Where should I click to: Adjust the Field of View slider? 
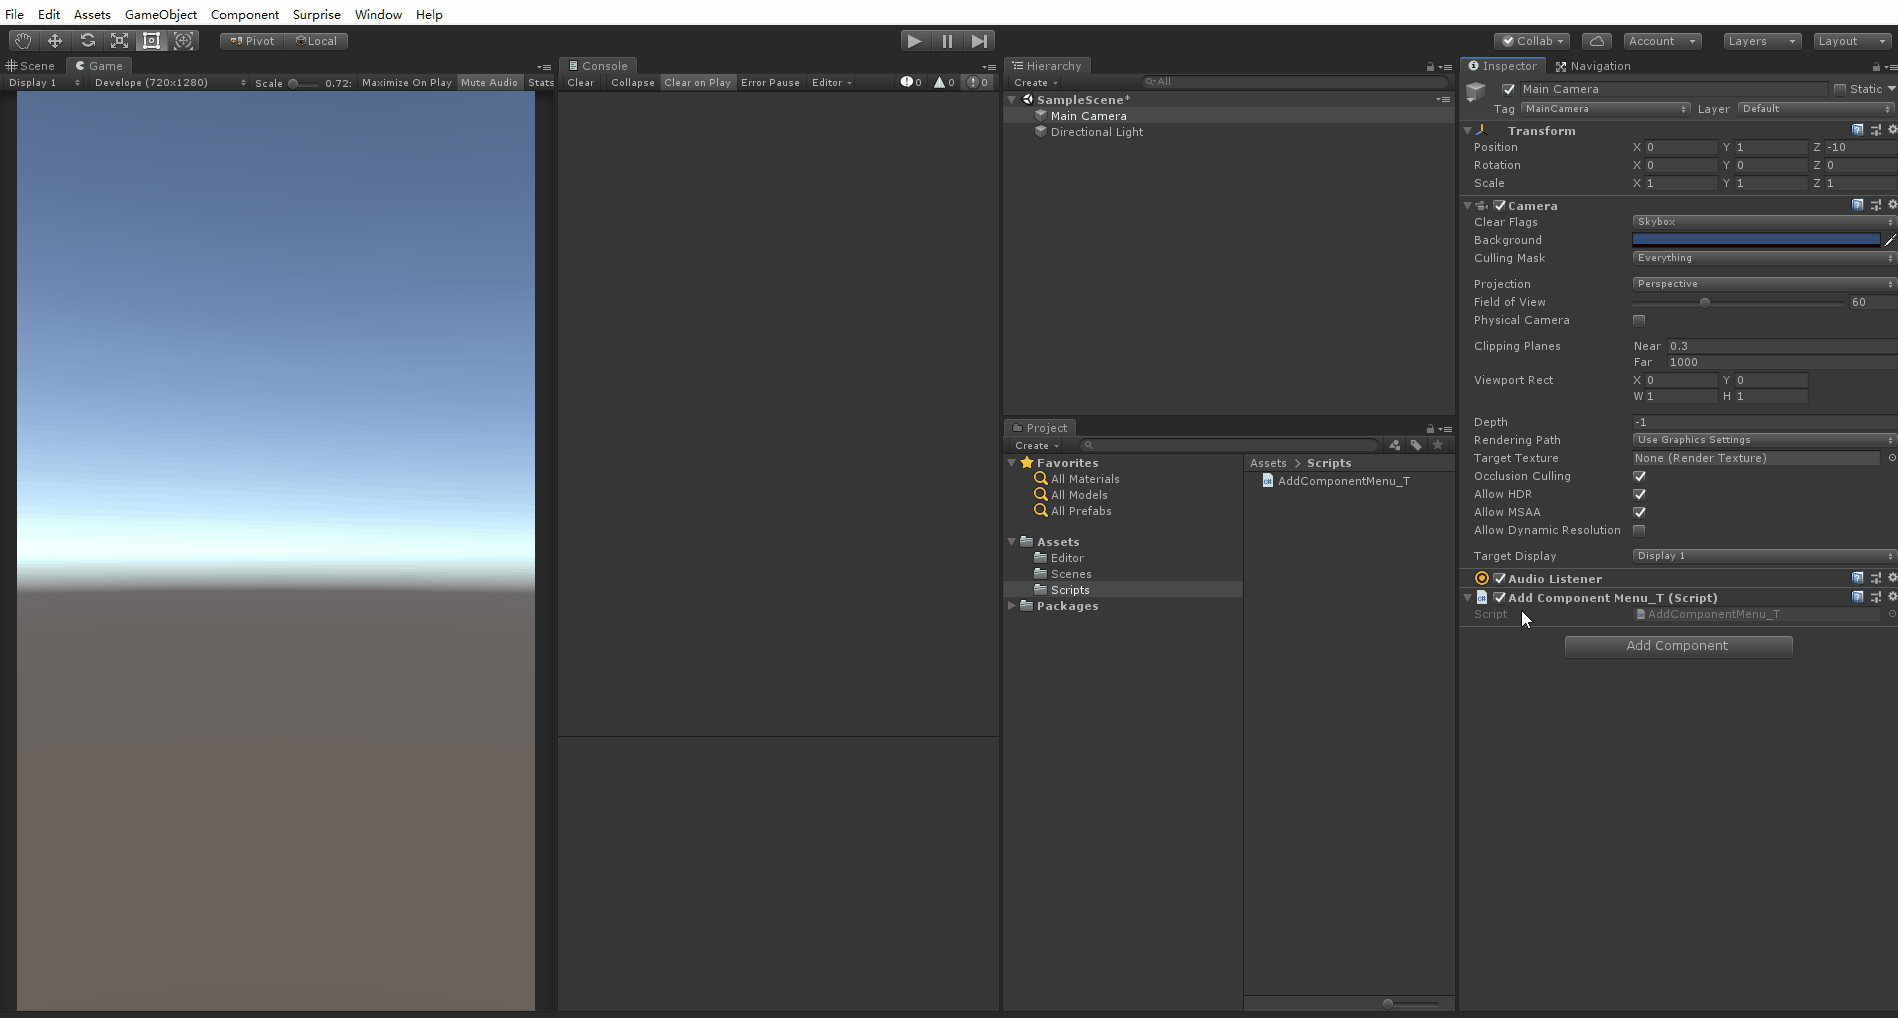tap(1738, 302)
